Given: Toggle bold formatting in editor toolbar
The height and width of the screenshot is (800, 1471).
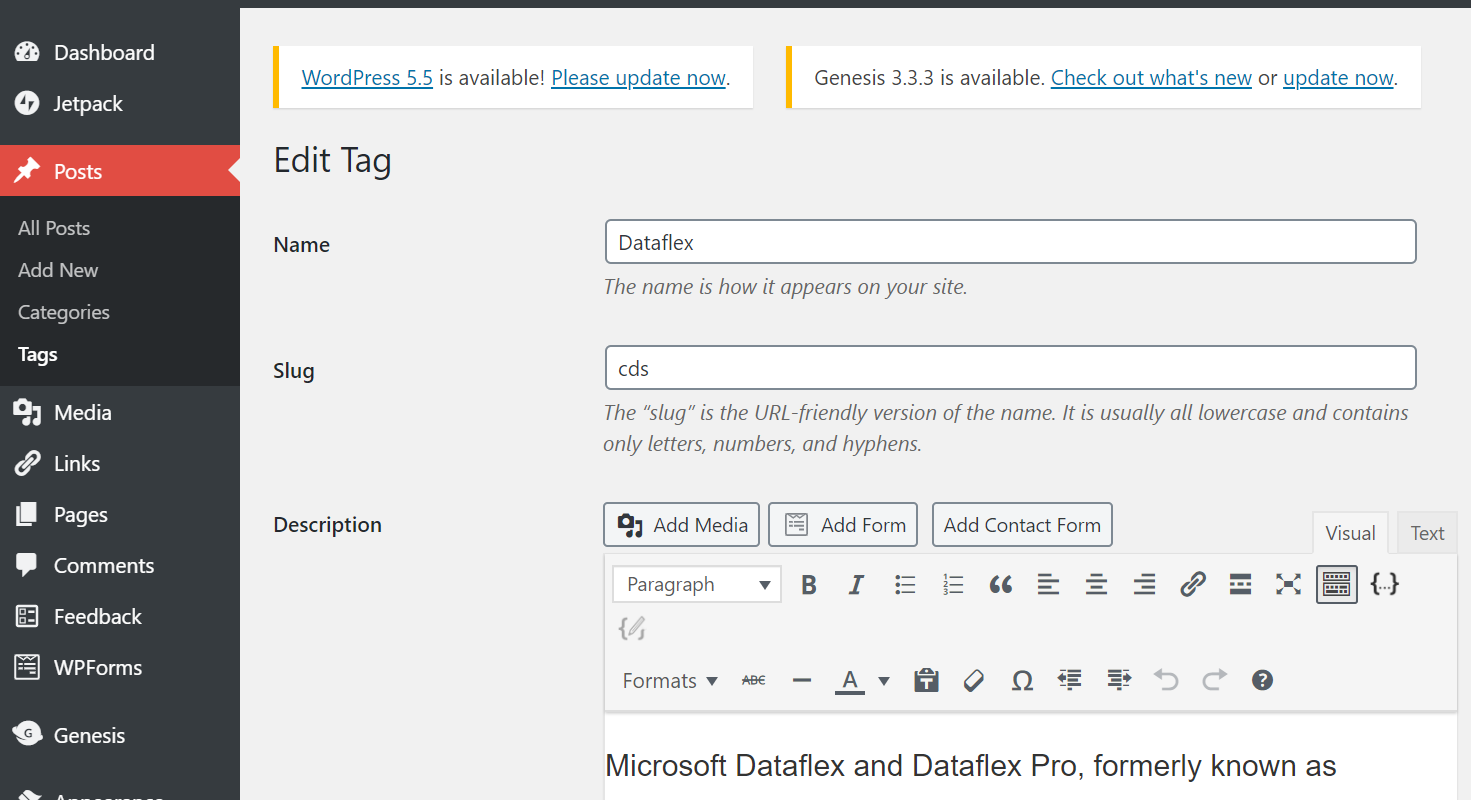Looking at the screenshot, I should click(809, 585).
